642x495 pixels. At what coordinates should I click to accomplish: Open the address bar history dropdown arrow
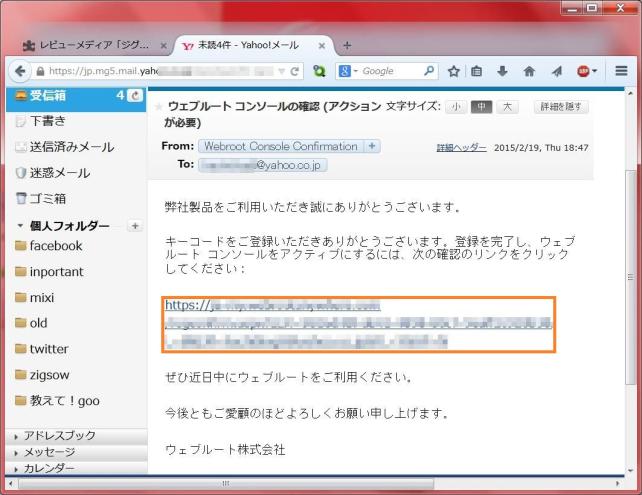[x=282, y=72]
